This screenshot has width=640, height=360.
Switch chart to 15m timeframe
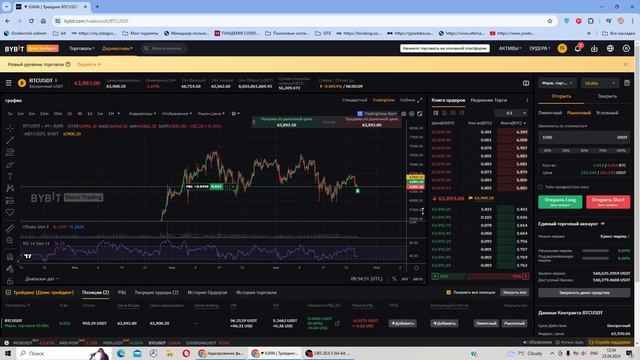(x=44, y=114)
